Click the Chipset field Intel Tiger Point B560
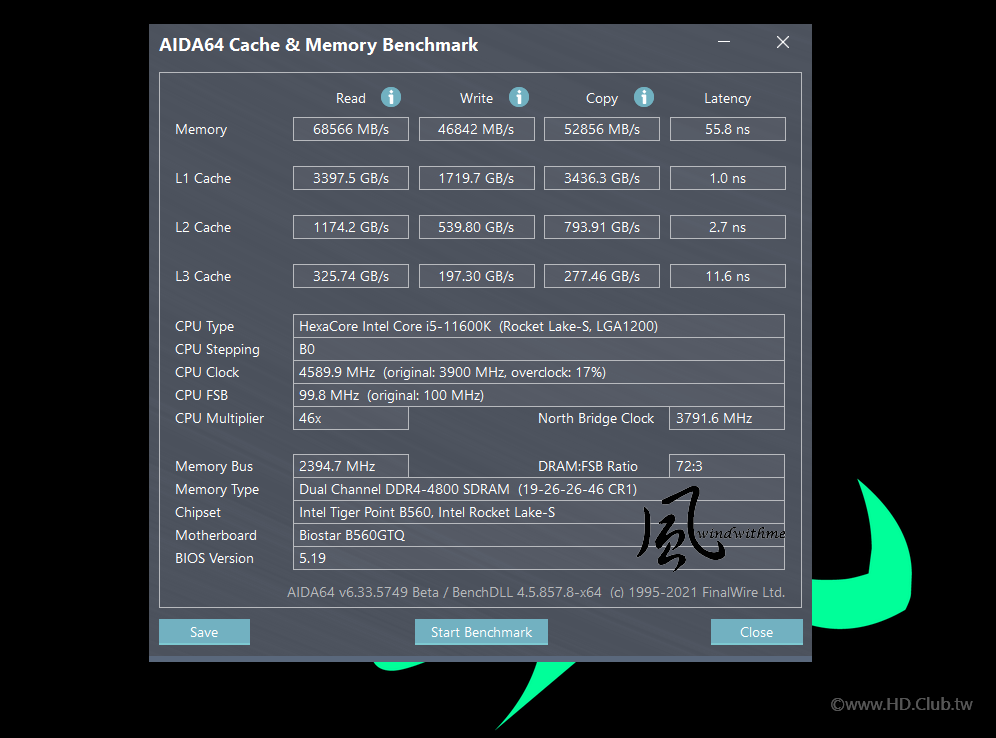The width and height of the screenshot is (996, 738). (x=539, y=512)
